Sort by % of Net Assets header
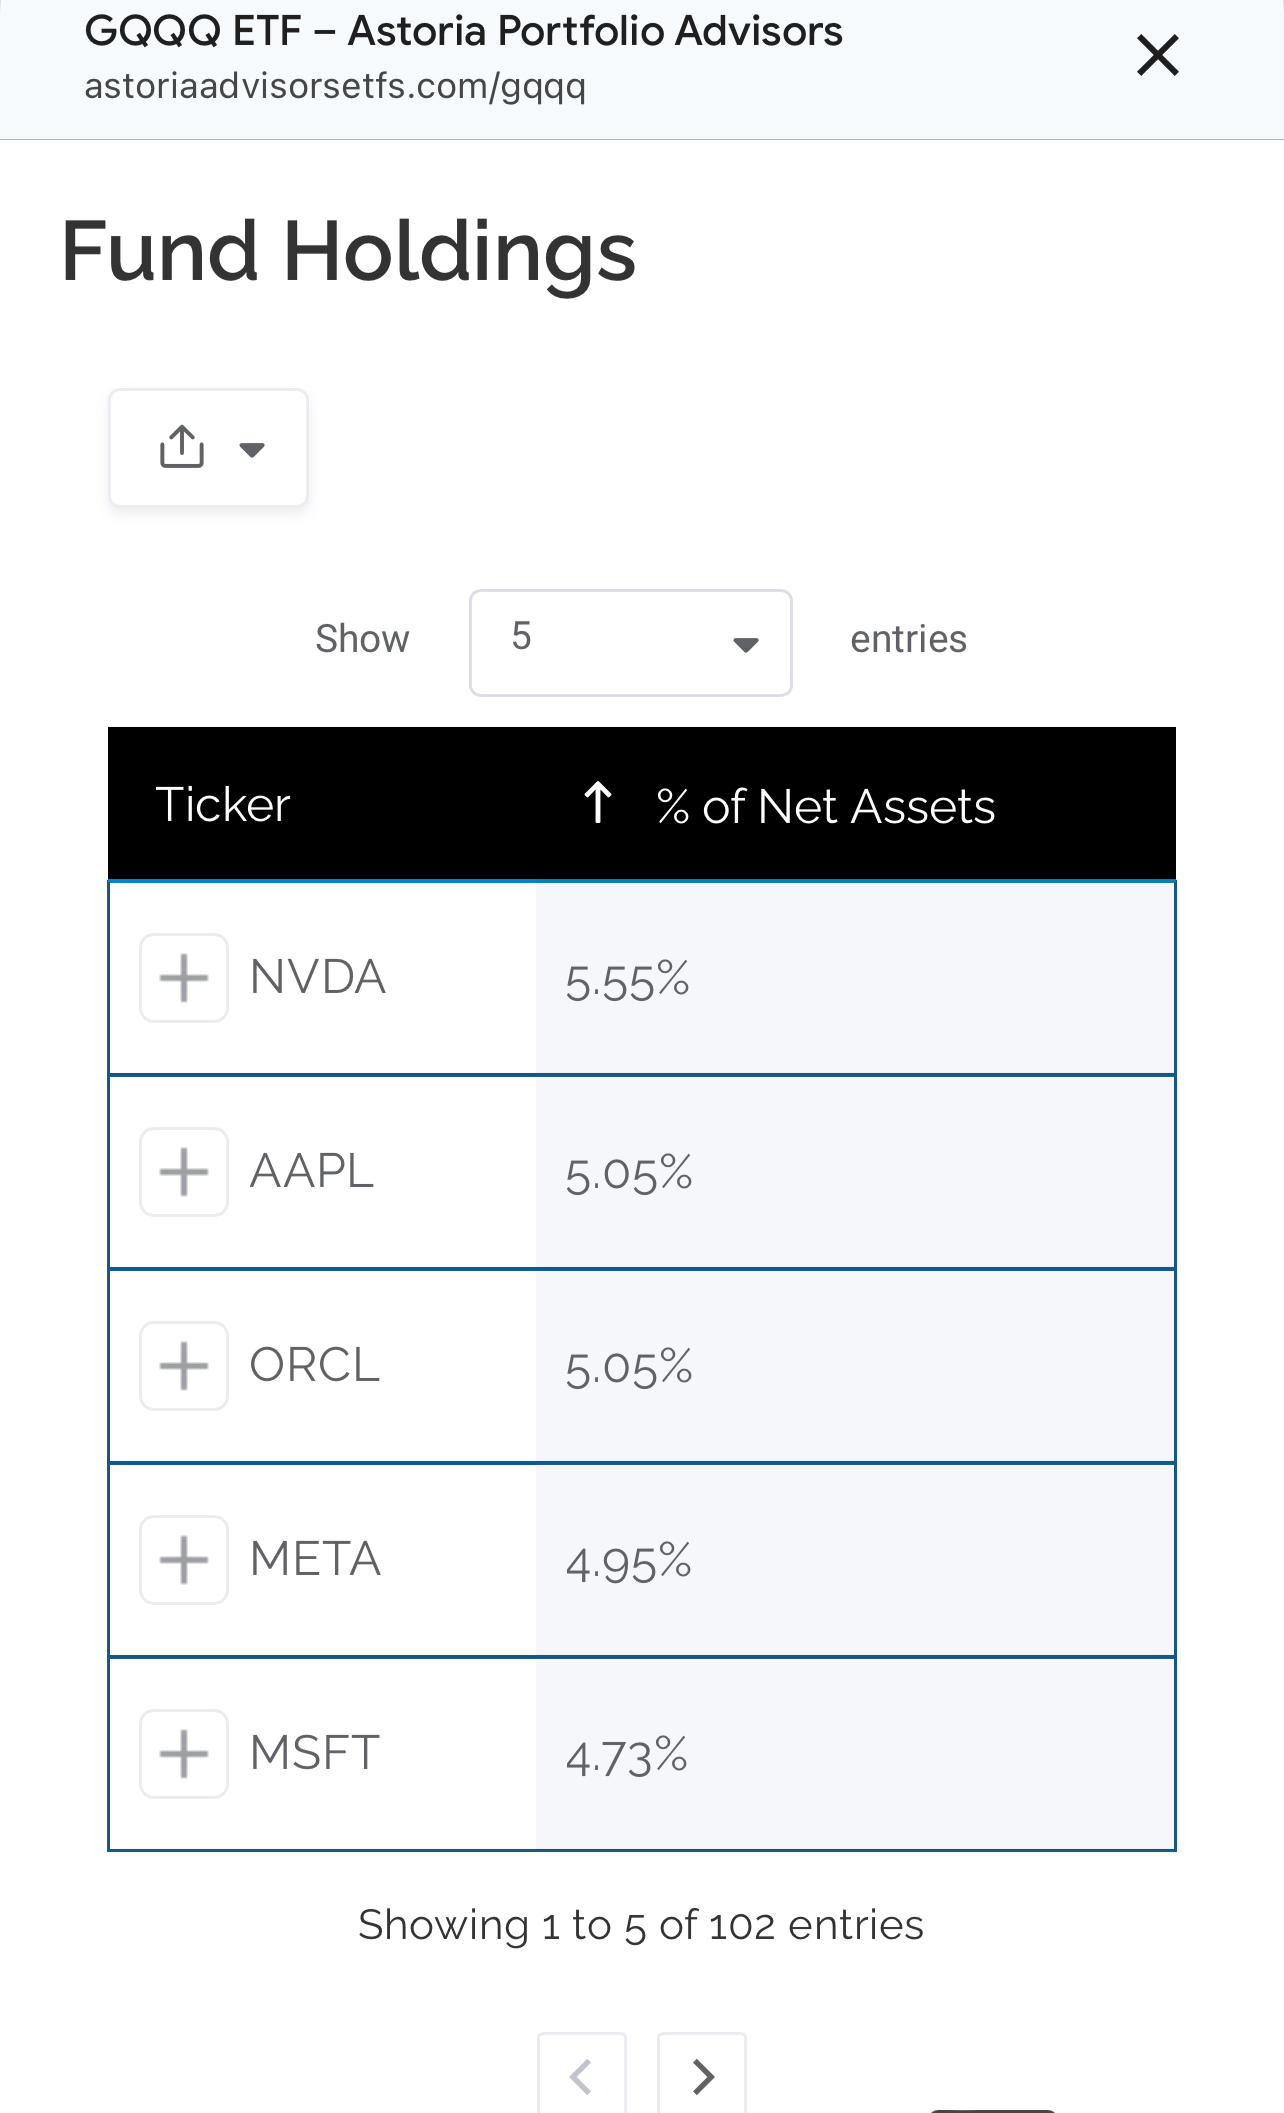Image resolution: width=1284 pixels, height=2113 pixels. (x=826, y=807)
